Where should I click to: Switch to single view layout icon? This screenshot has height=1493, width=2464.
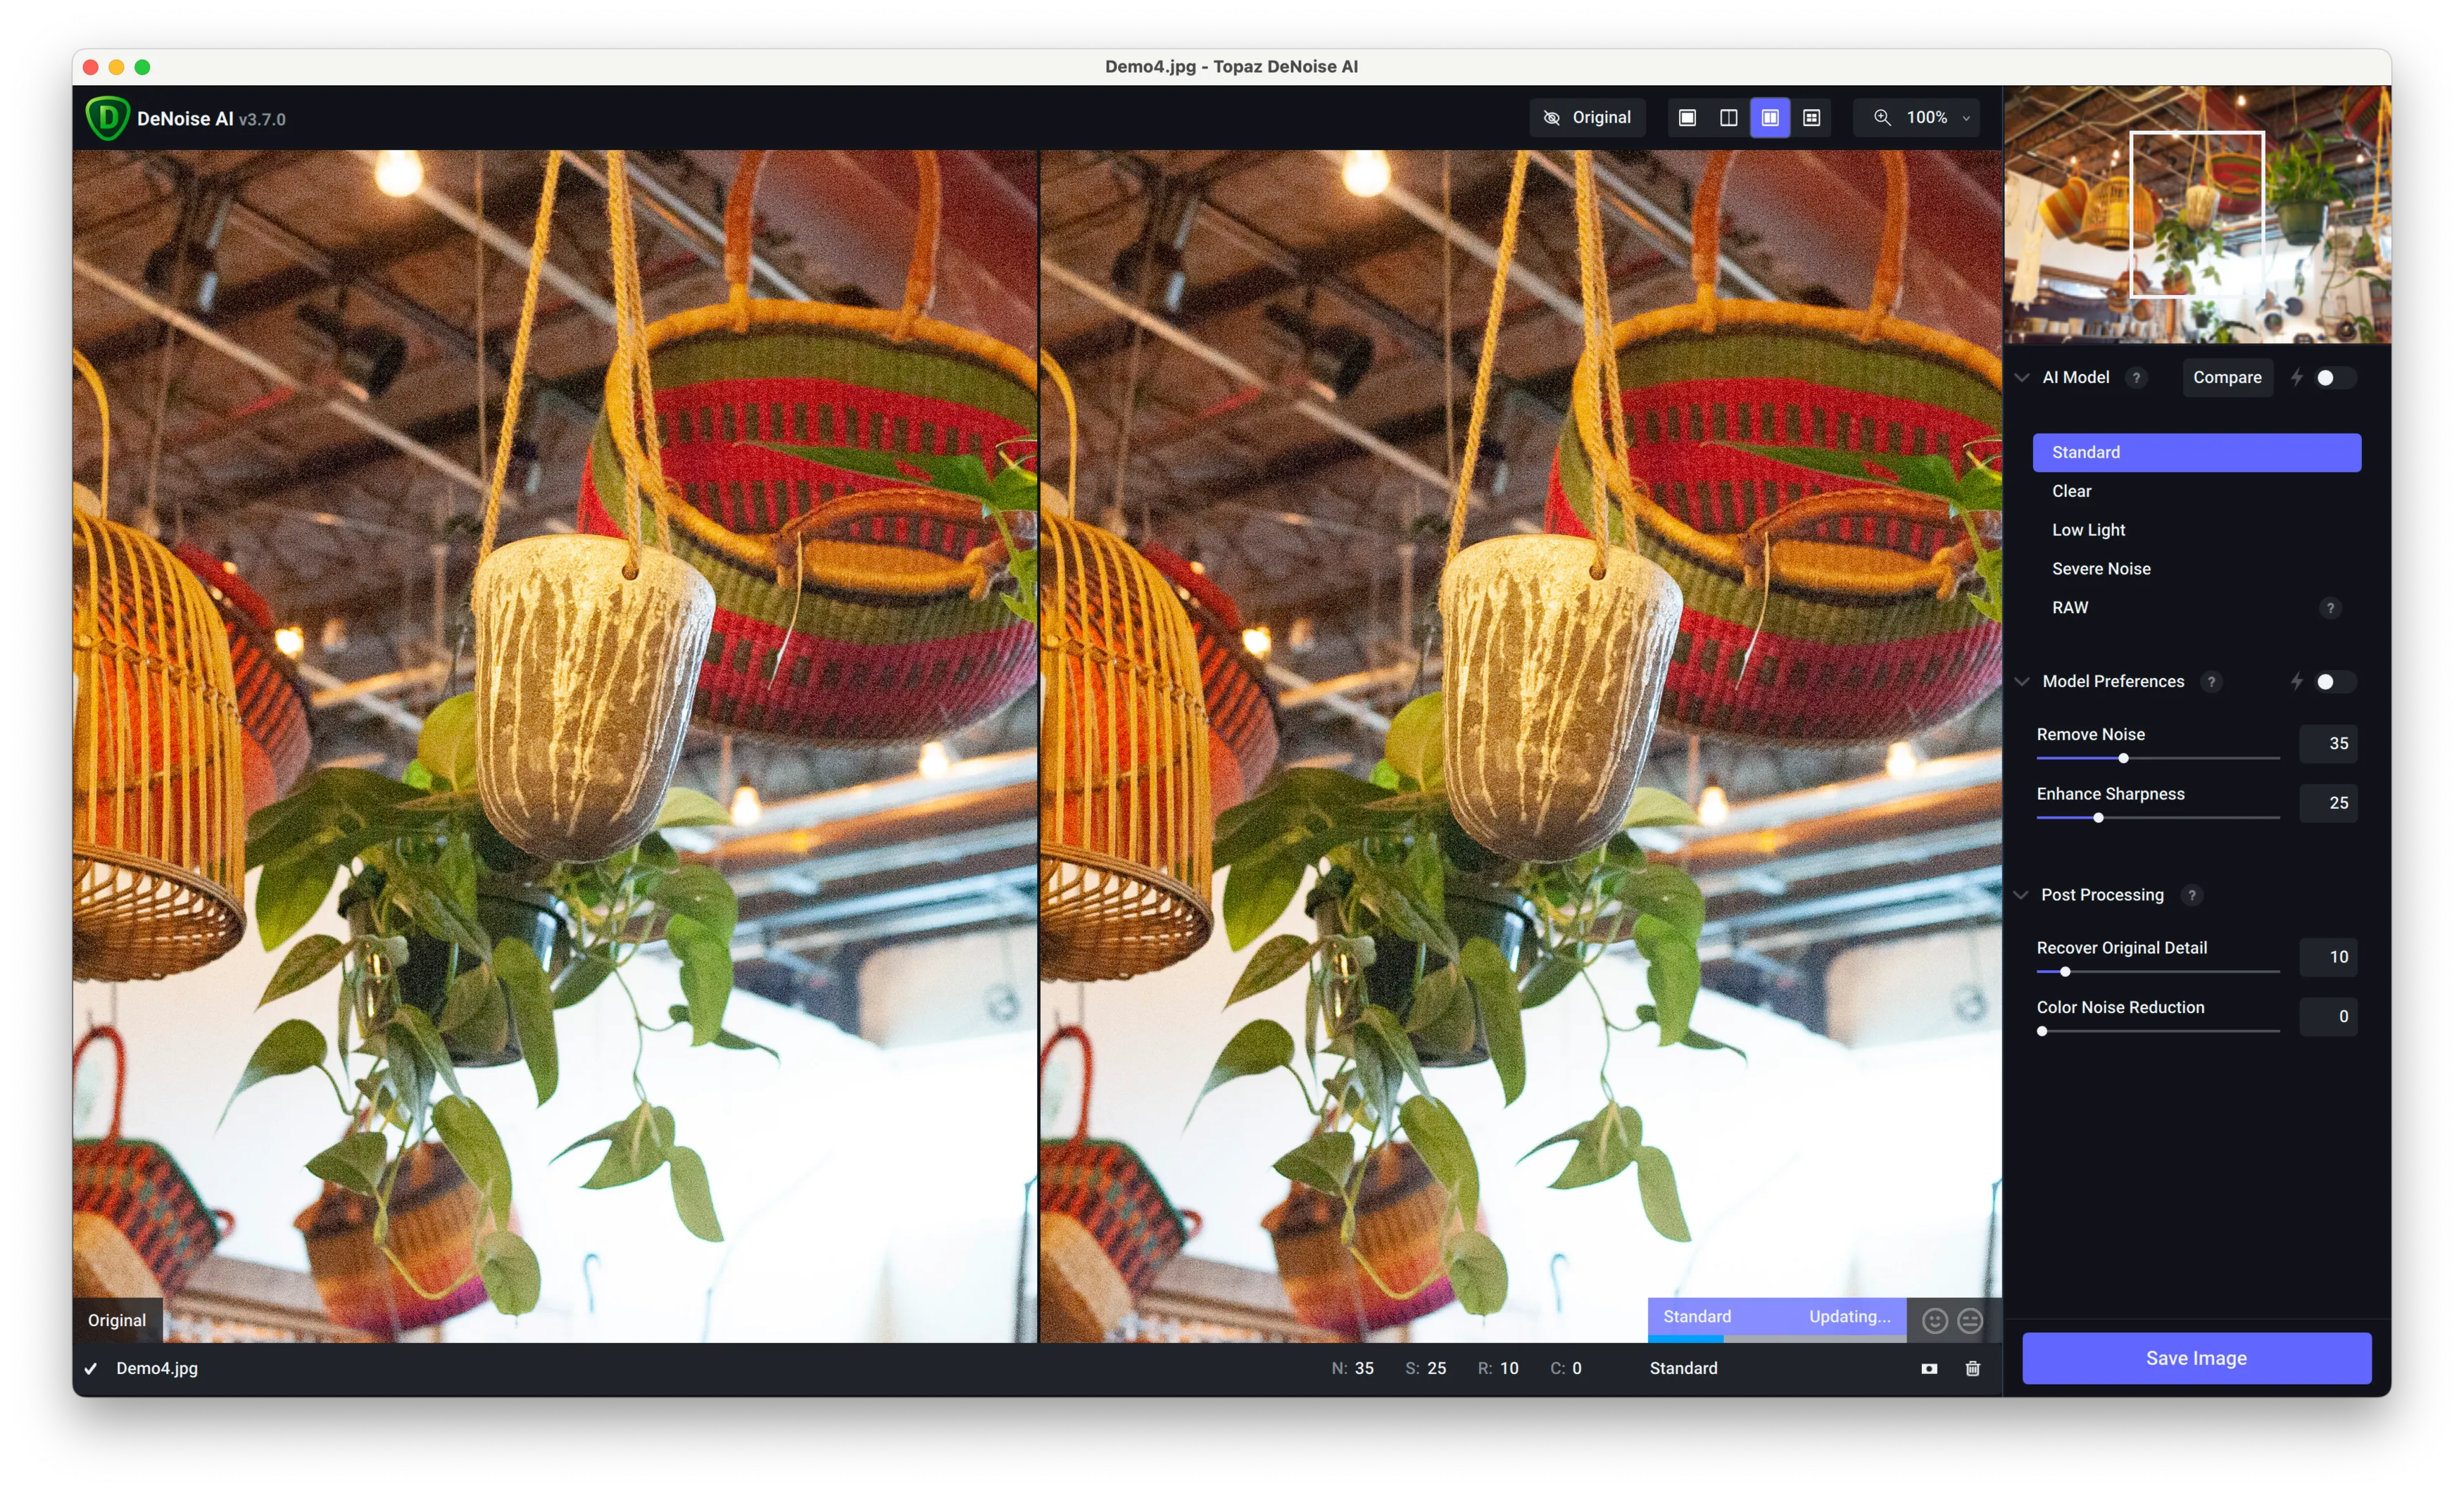click(1687, 118)
